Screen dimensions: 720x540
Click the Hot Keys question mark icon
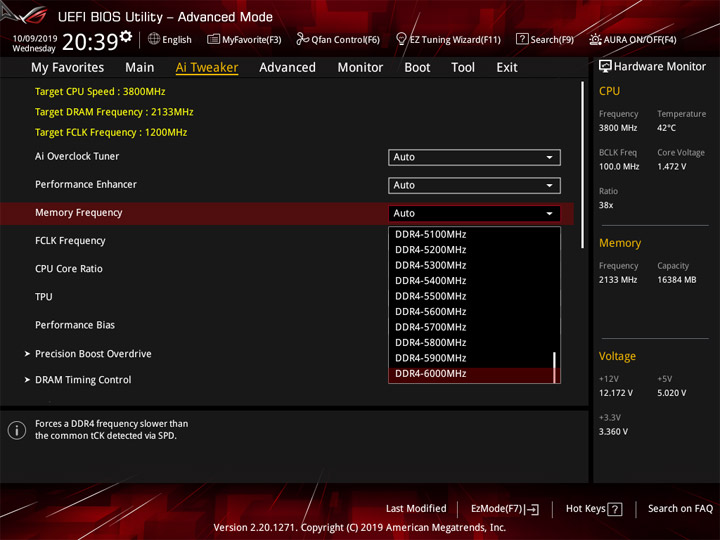614,509
